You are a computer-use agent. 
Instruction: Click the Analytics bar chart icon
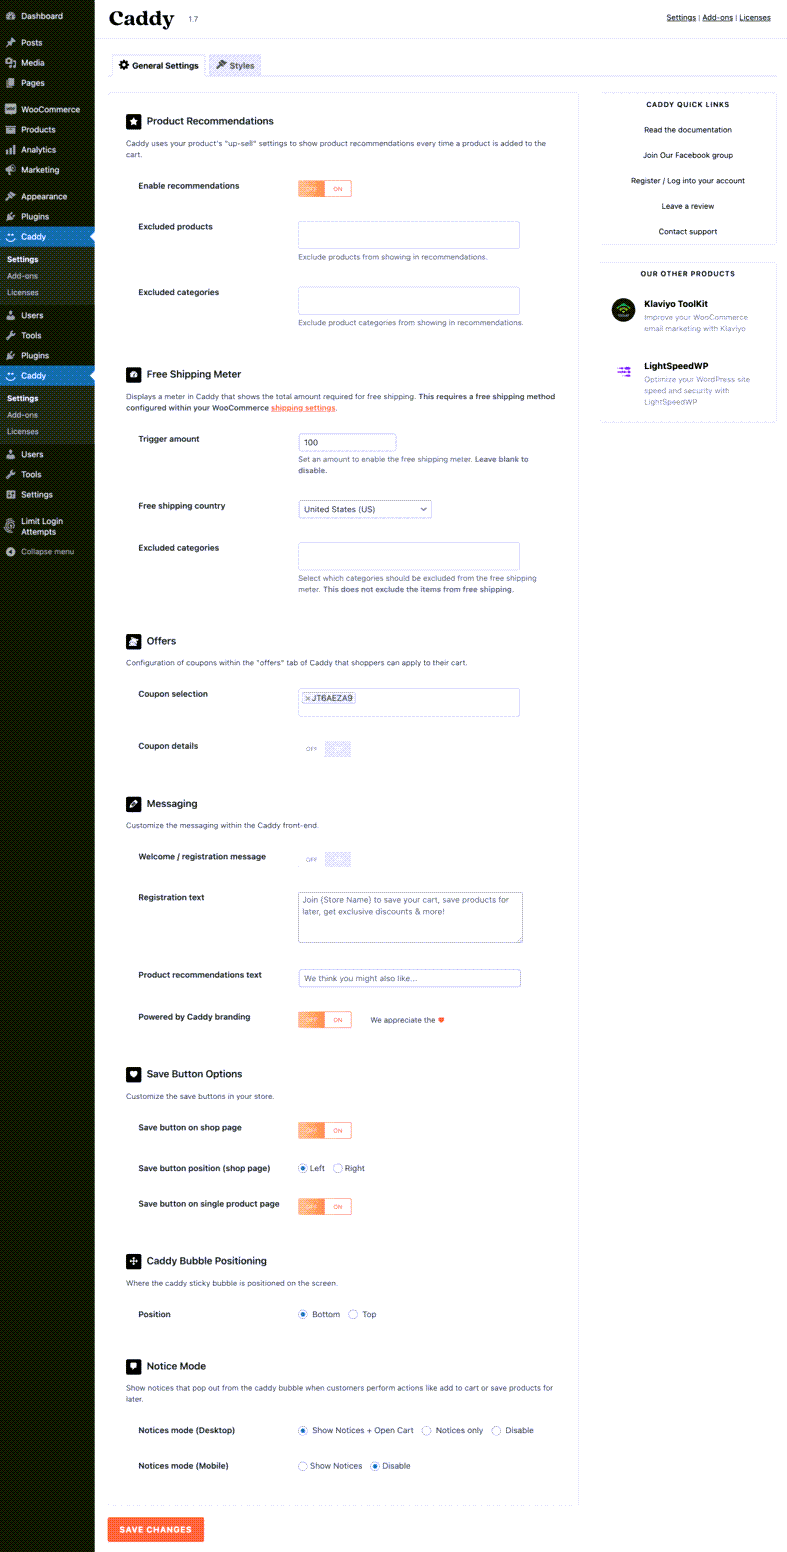[10, 150]
